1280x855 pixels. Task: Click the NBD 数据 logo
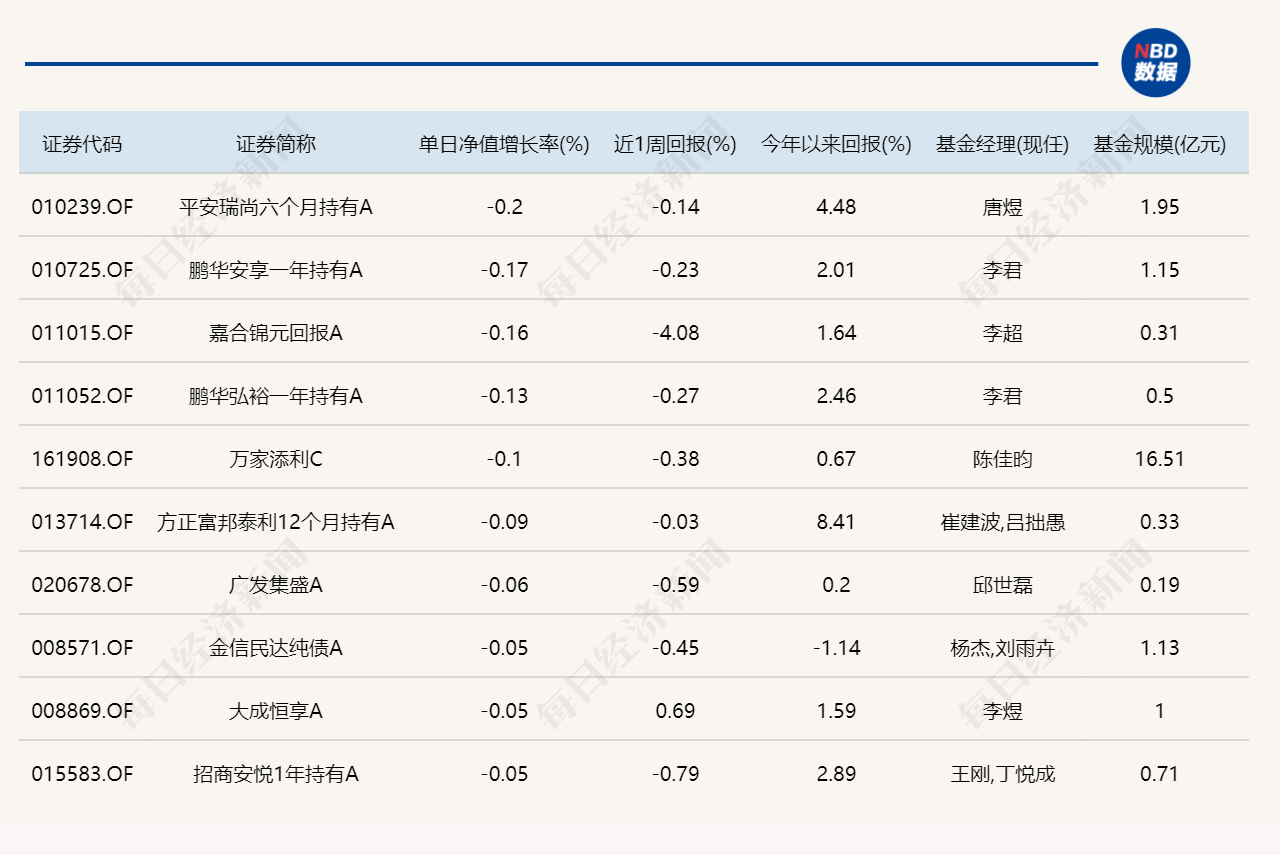1154,62
